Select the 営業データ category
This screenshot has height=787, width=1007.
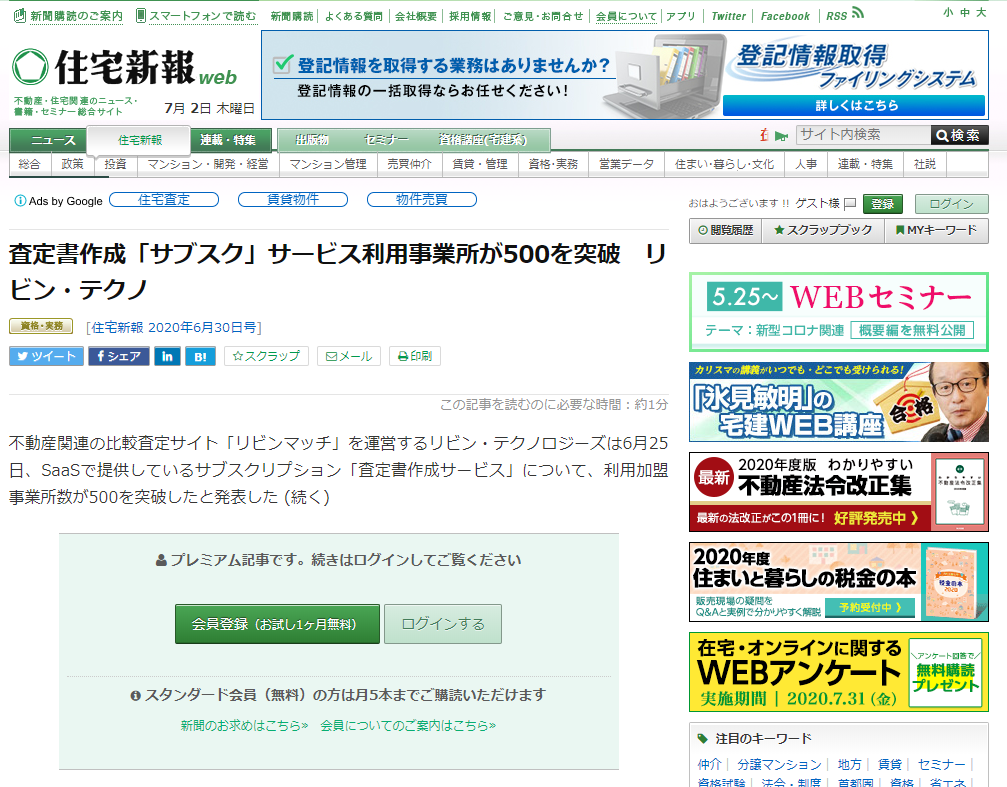pos(626,164)
